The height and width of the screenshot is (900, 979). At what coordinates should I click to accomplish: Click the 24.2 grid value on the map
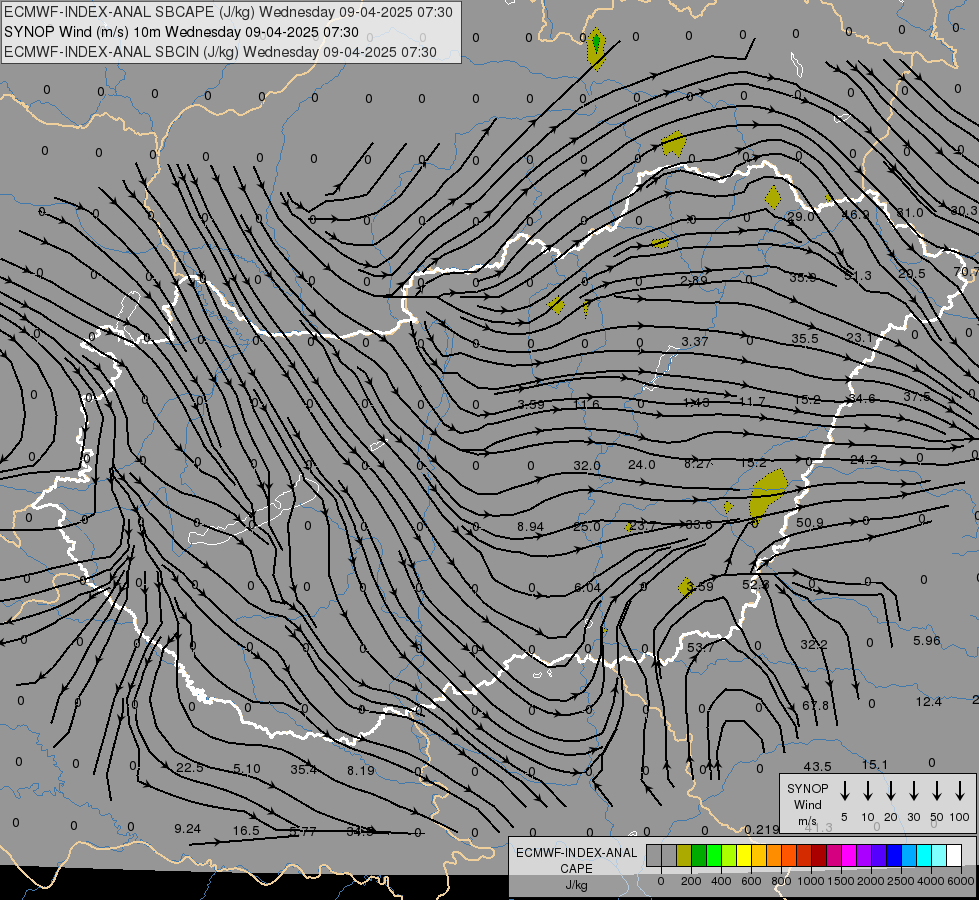click(864, 460)
